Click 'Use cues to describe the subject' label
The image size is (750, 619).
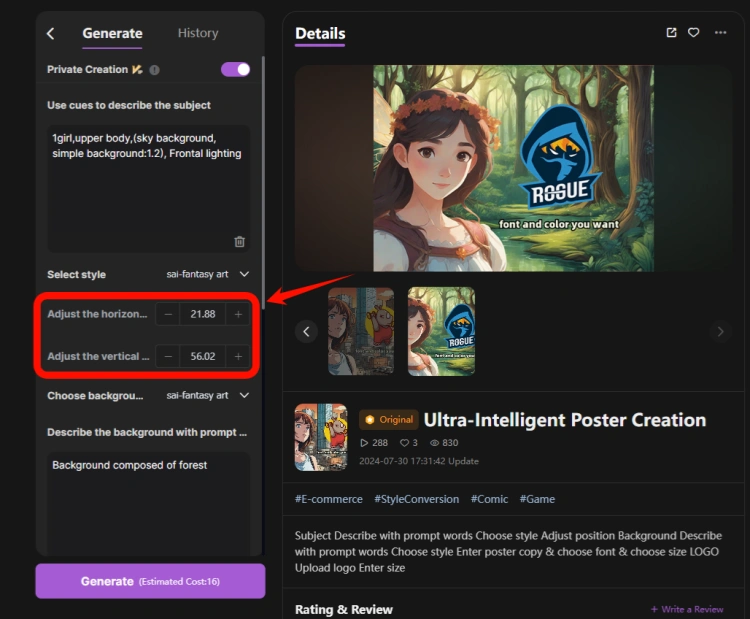point(129,105)
